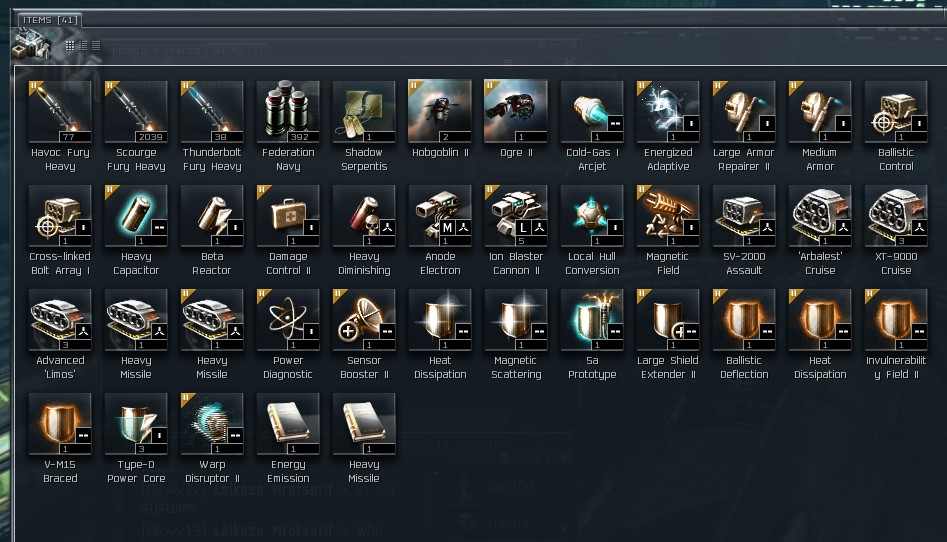The width and height of the screenshot is (947, 542).
Task: Select the Warp Disruptor II icon
Action: pyautogui.click(x=212, y=424)
